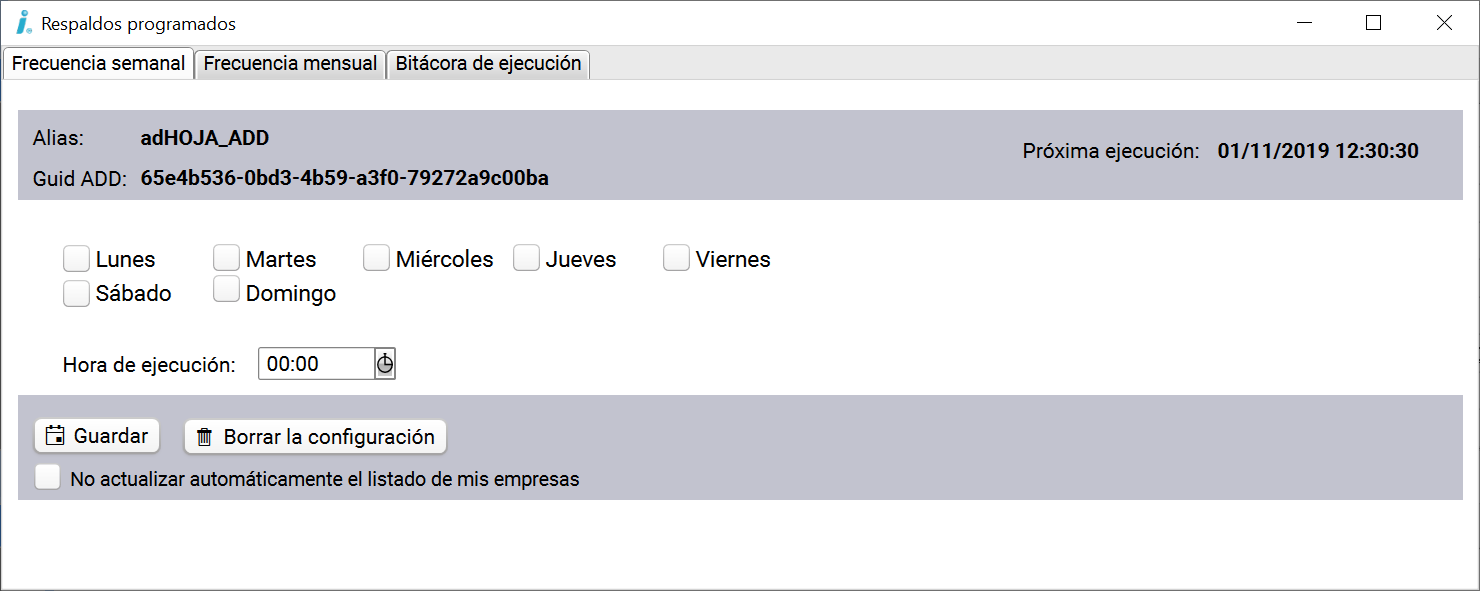The width and height of the screenshot is (1480, 591).
Task: Check the Miércoles day option
Action: 376,259
